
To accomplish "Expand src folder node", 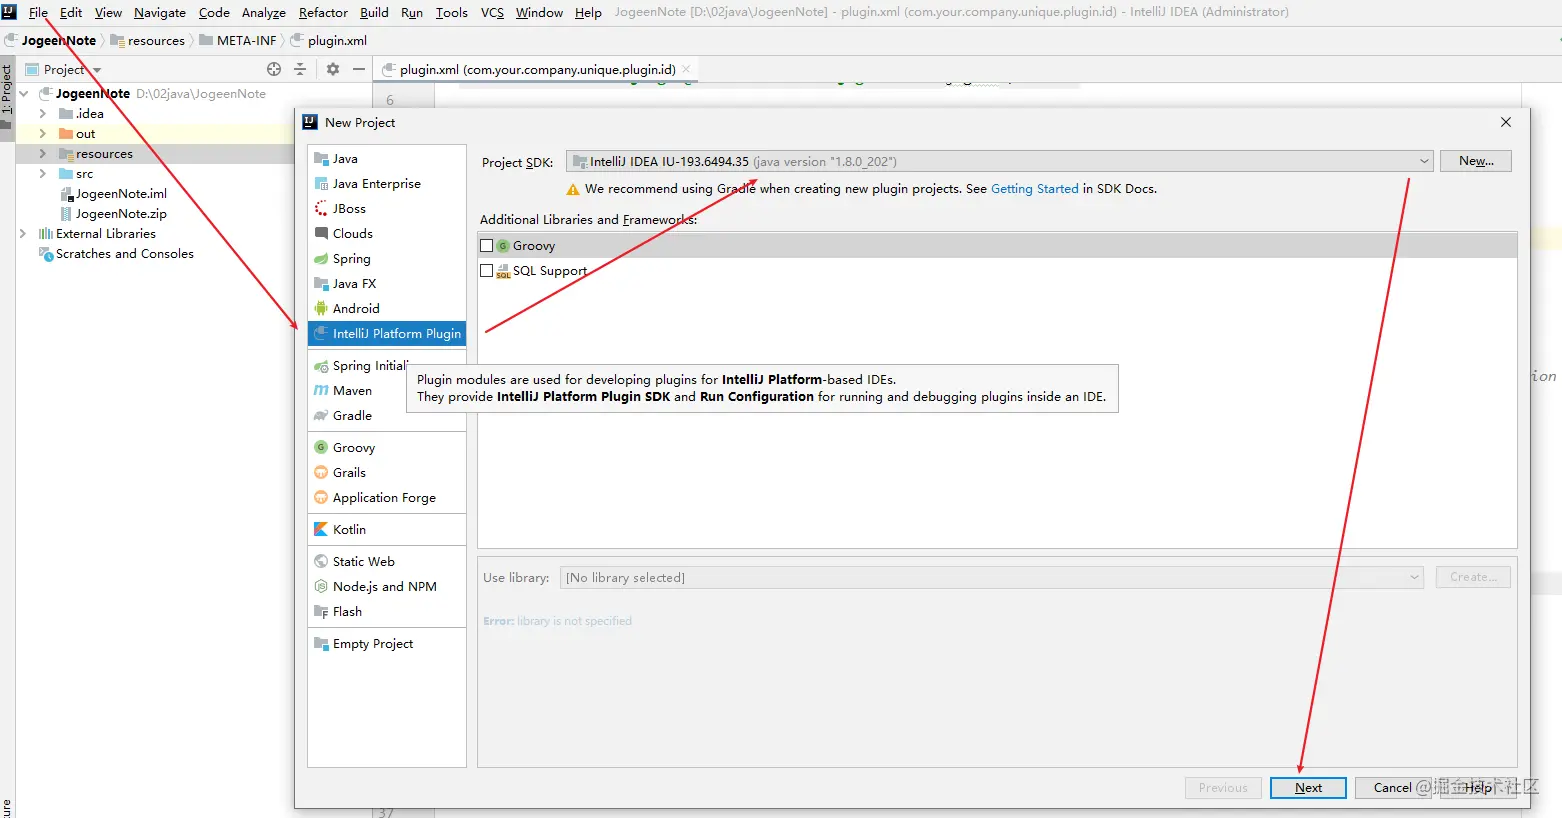I will pyautogui.click(x=42, y=174).
